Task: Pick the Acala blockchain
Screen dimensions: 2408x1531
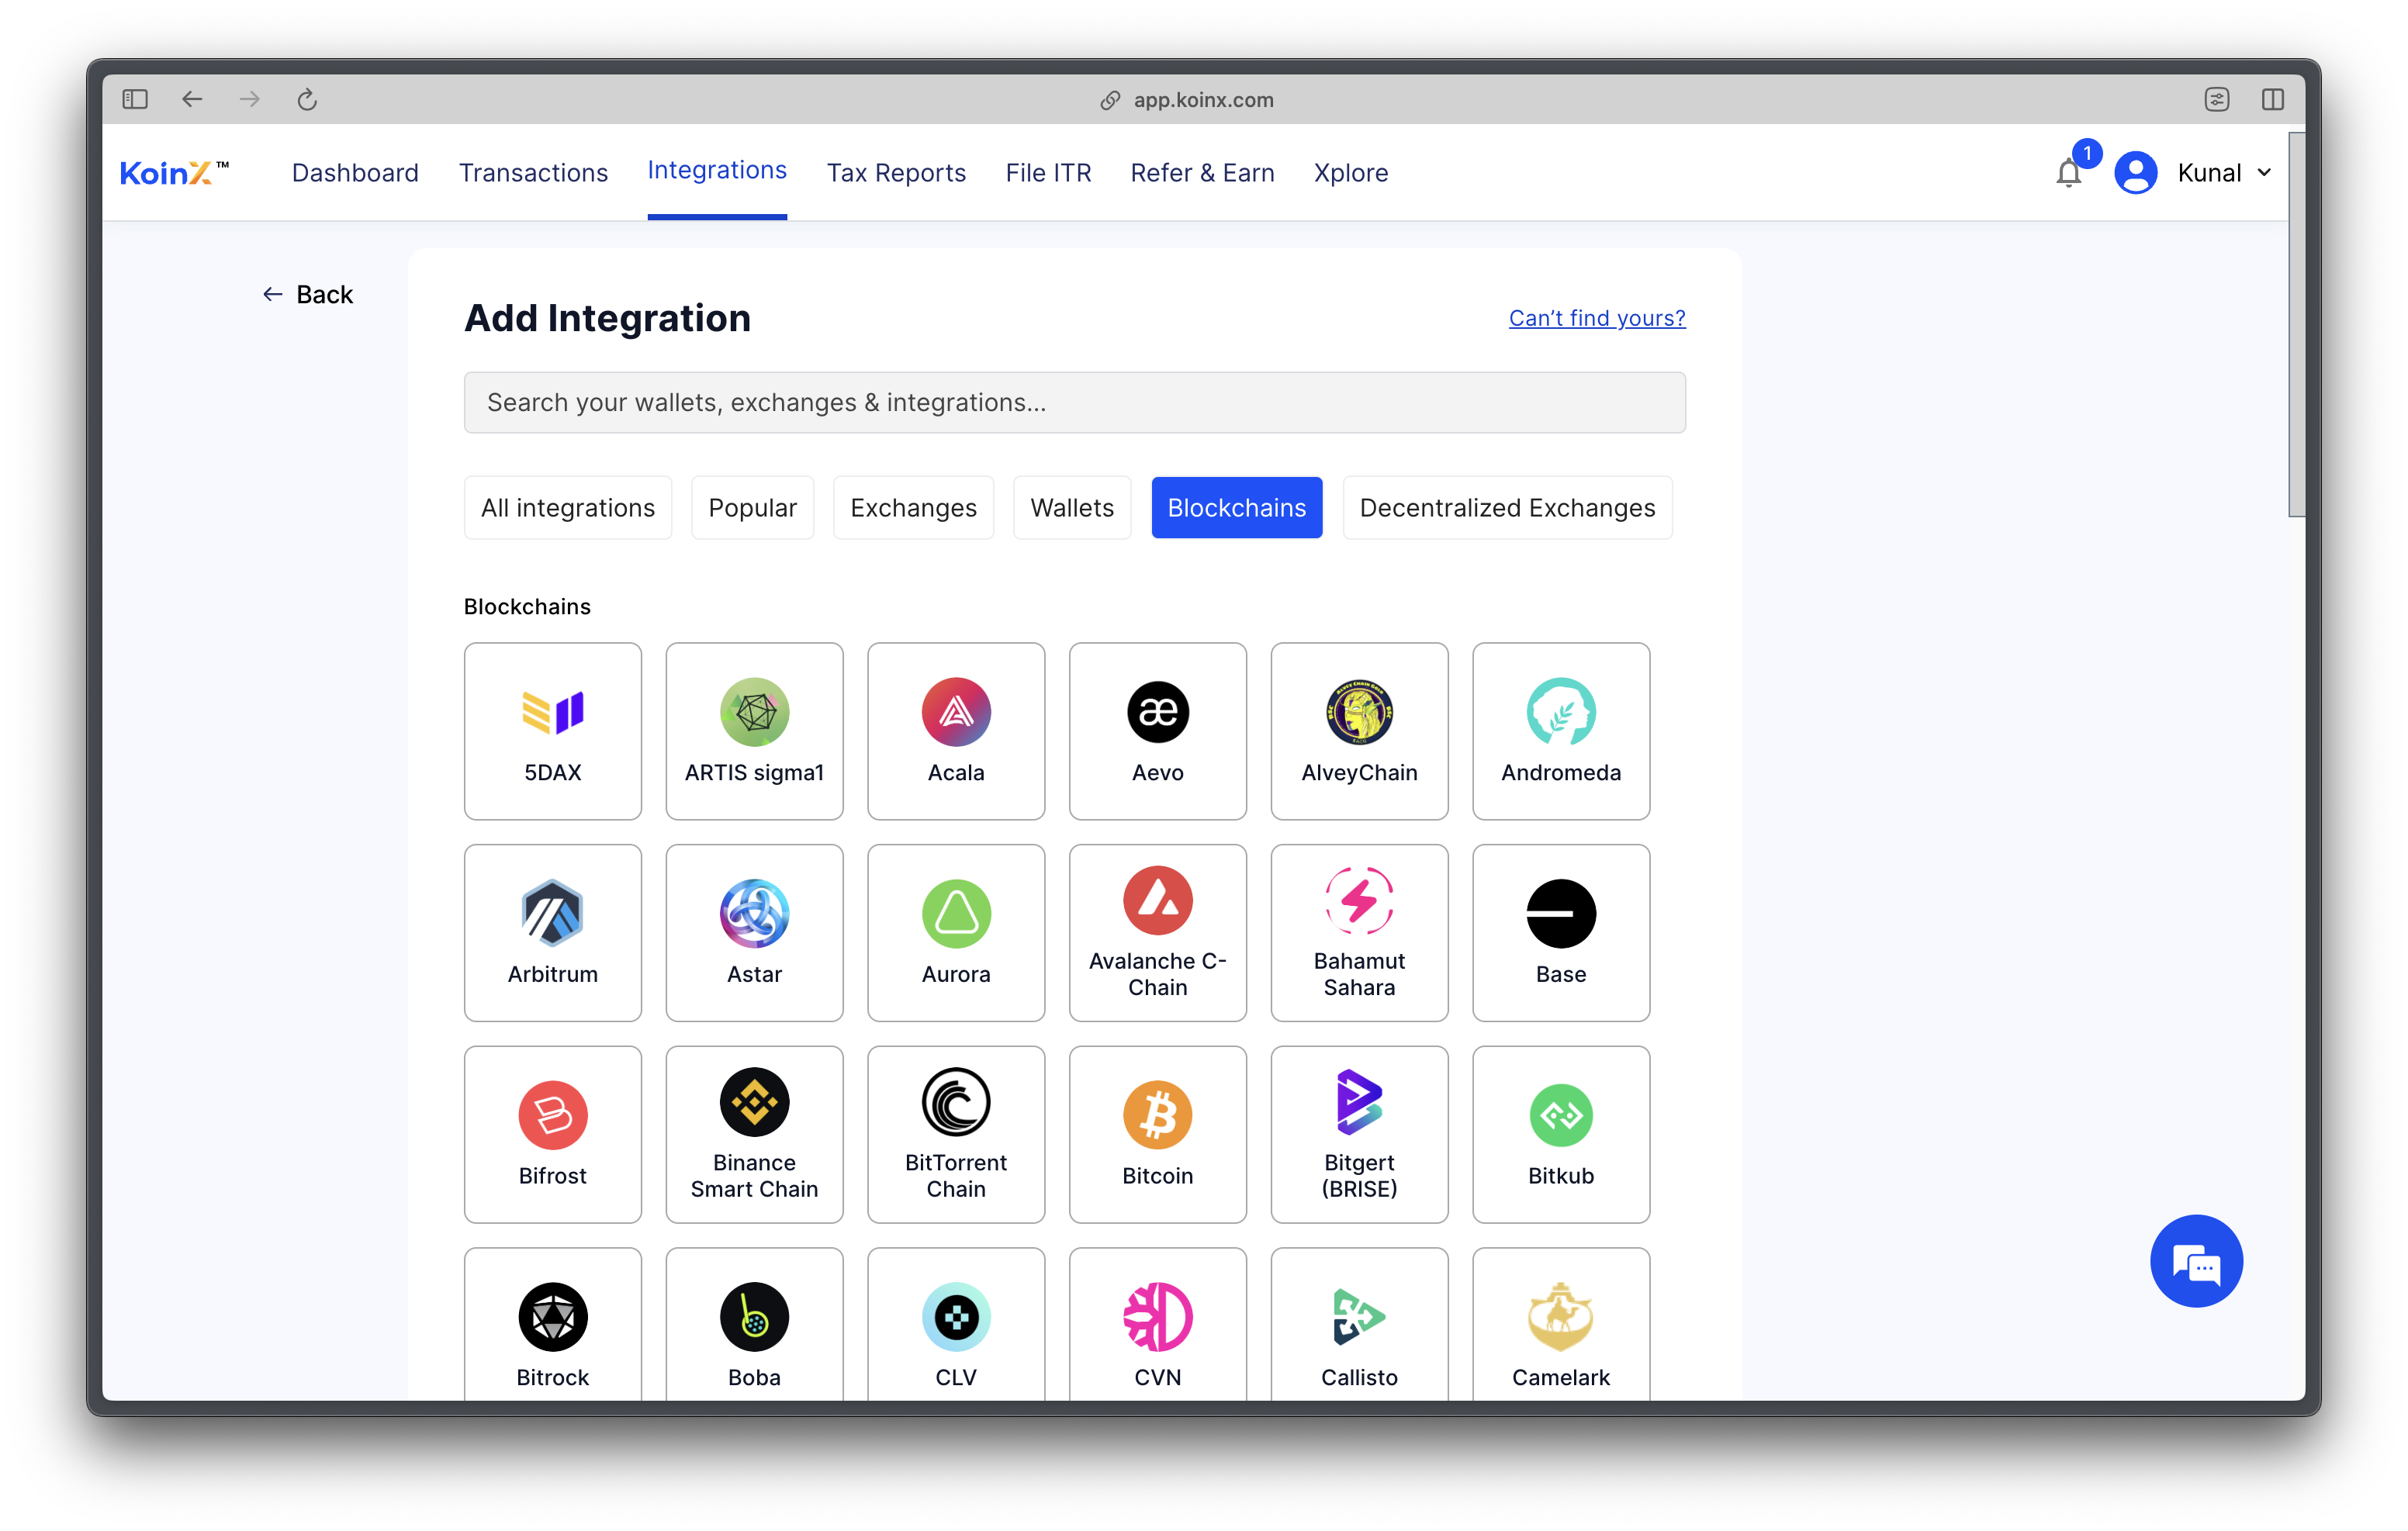Action: coord(956,731)
